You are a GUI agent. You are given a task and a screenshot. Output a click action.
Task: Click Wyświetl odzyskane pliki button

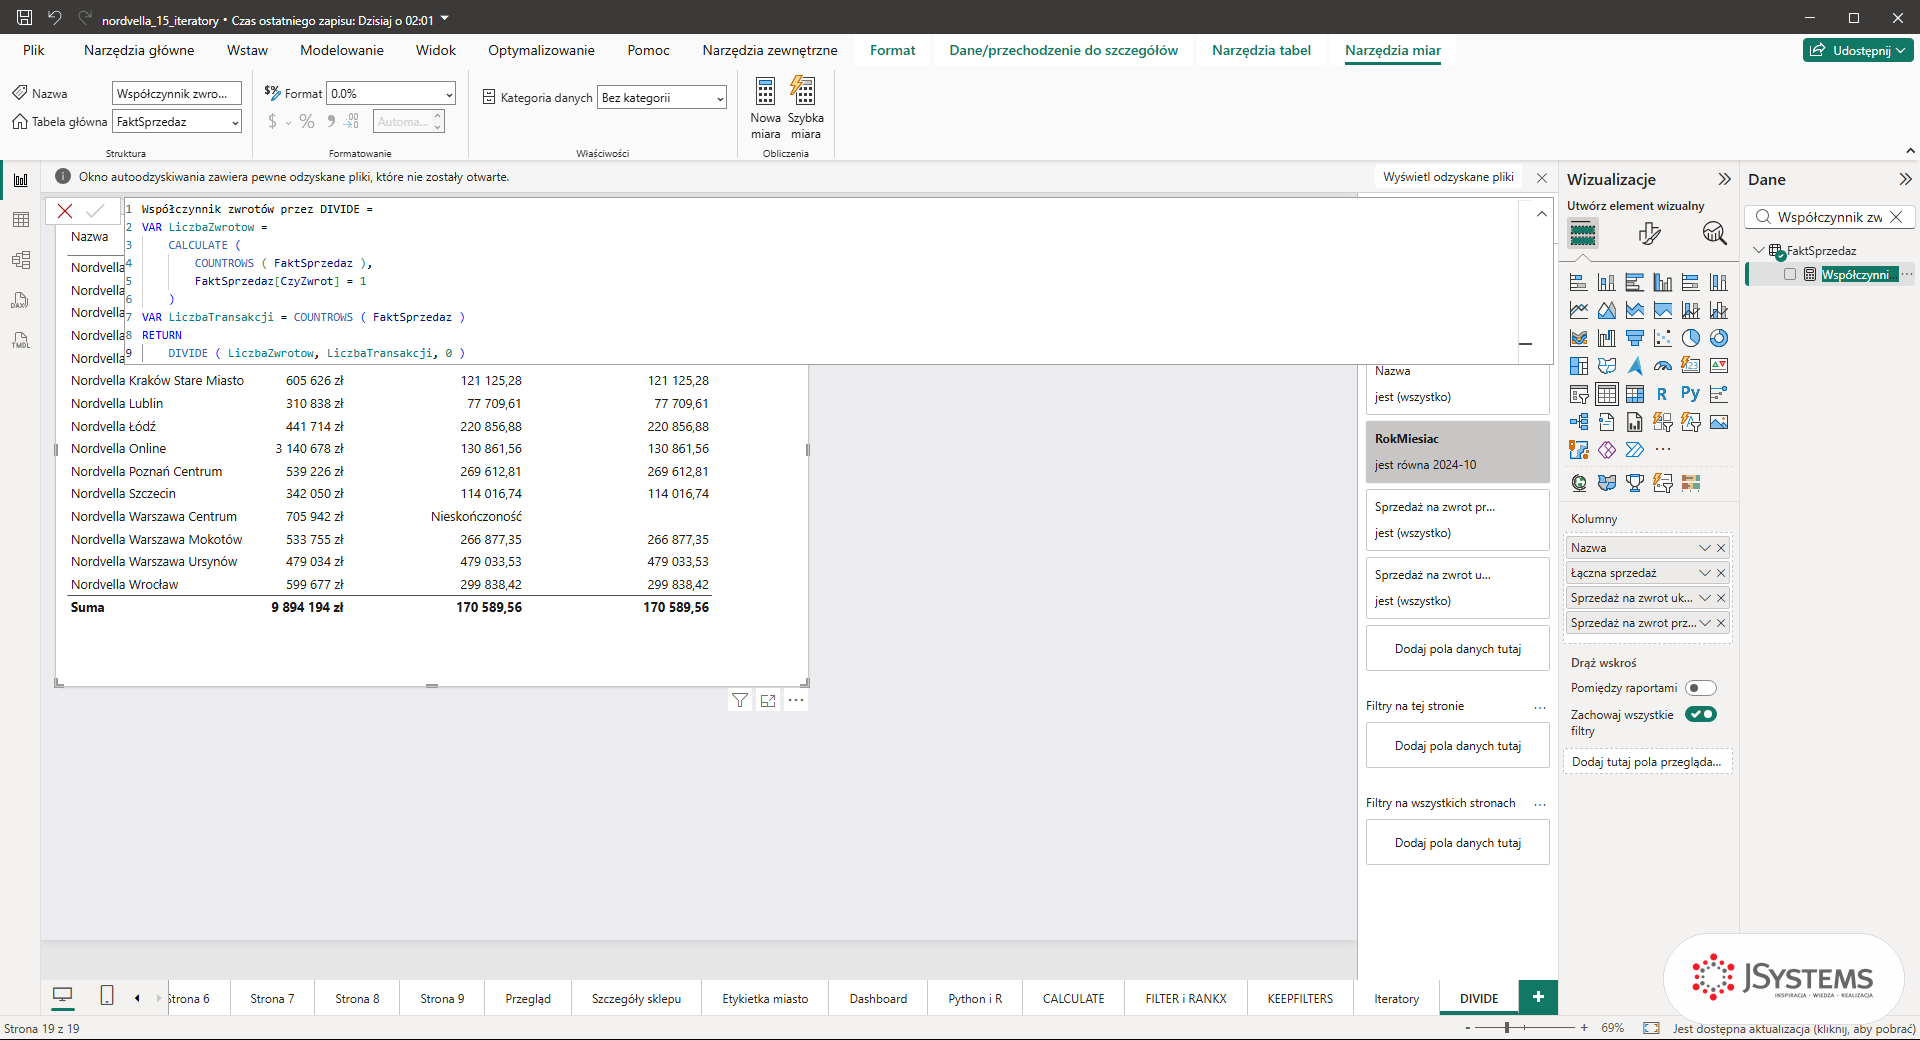click(1448, 177)
